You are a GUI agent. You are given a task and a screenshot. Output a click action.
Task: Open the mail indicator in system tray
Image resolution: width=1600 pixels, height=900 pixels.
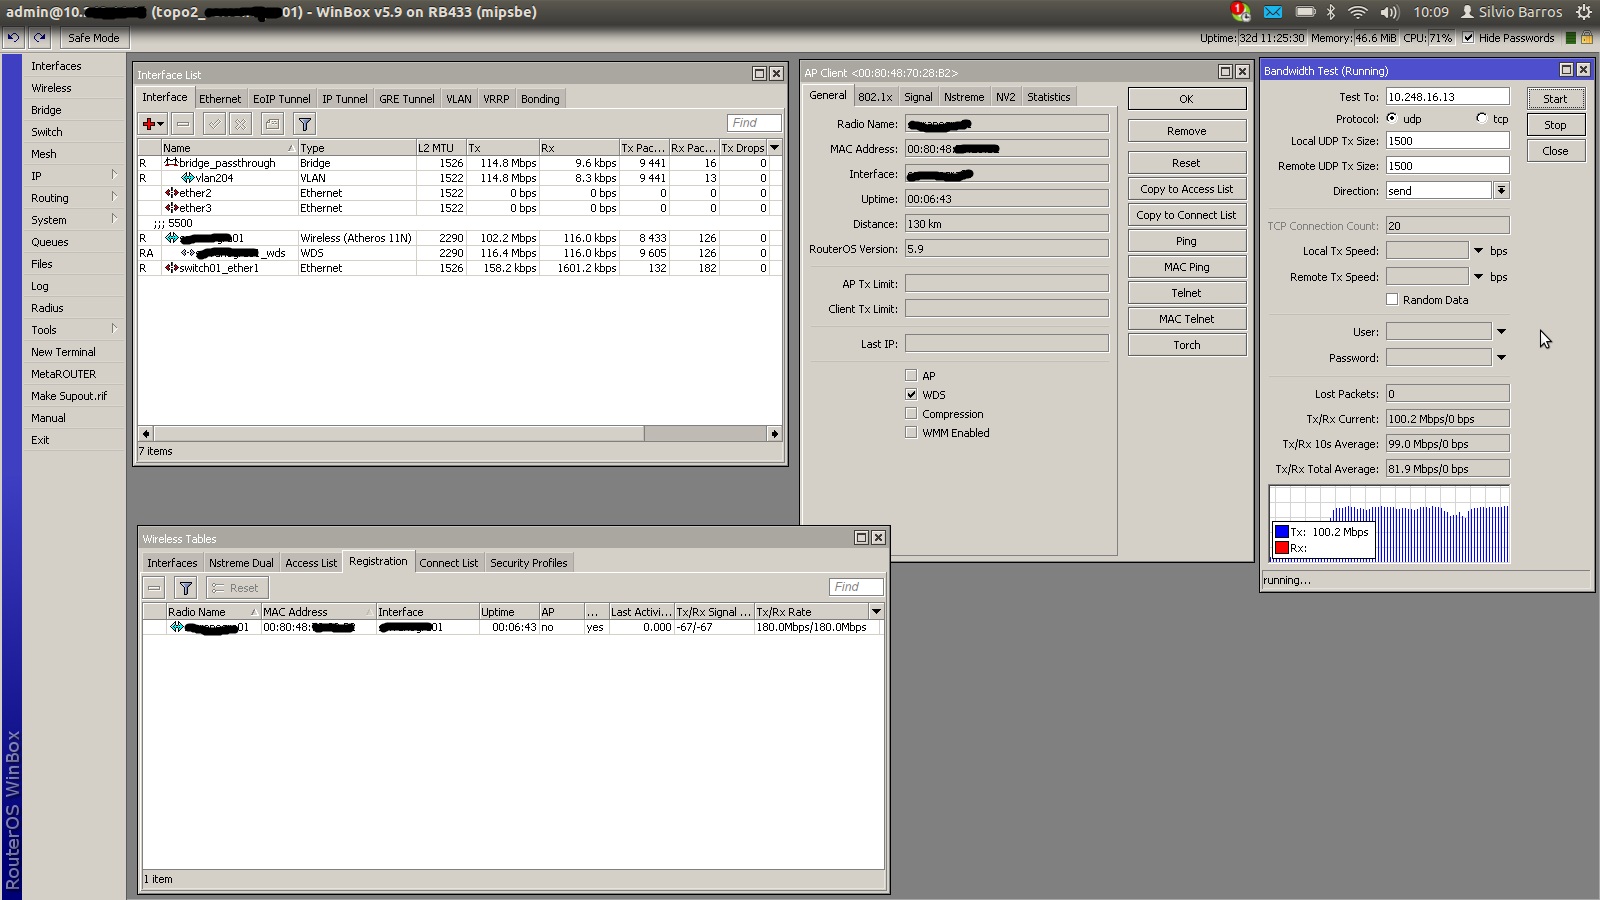tap(1272, 12)
